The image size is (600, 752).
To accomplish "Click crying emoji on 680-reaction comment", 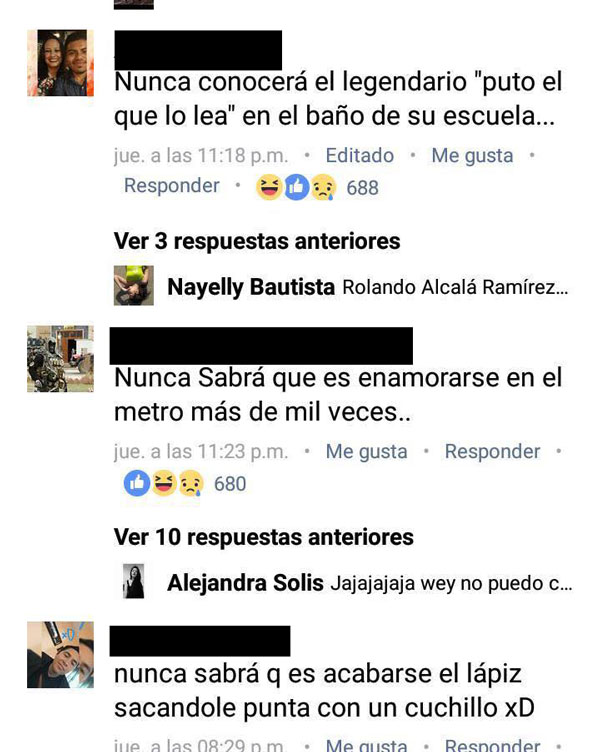I will (191, 483).
